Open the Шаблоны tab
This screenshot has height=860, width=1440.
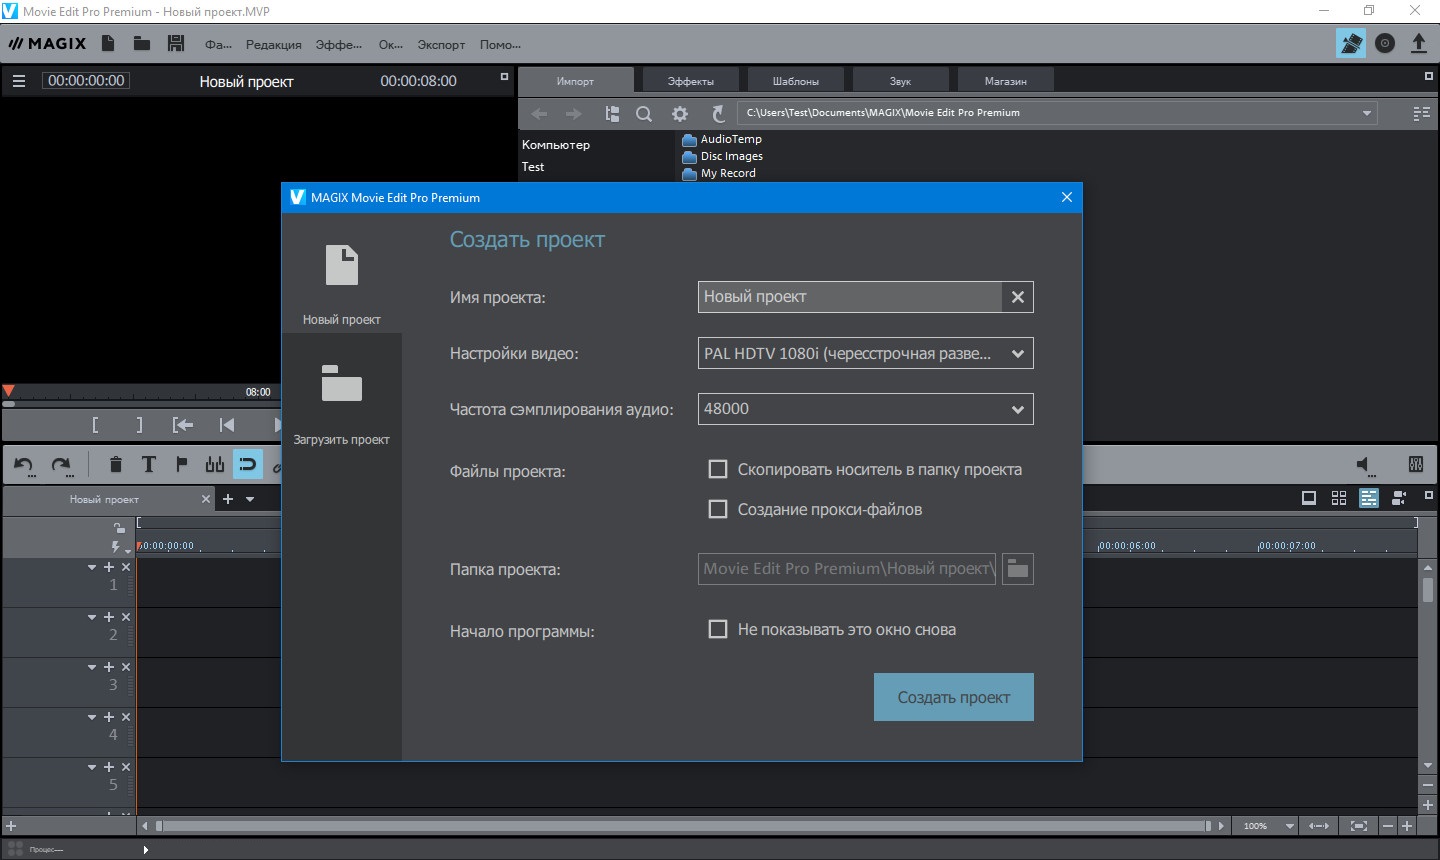tap(796, 81)
